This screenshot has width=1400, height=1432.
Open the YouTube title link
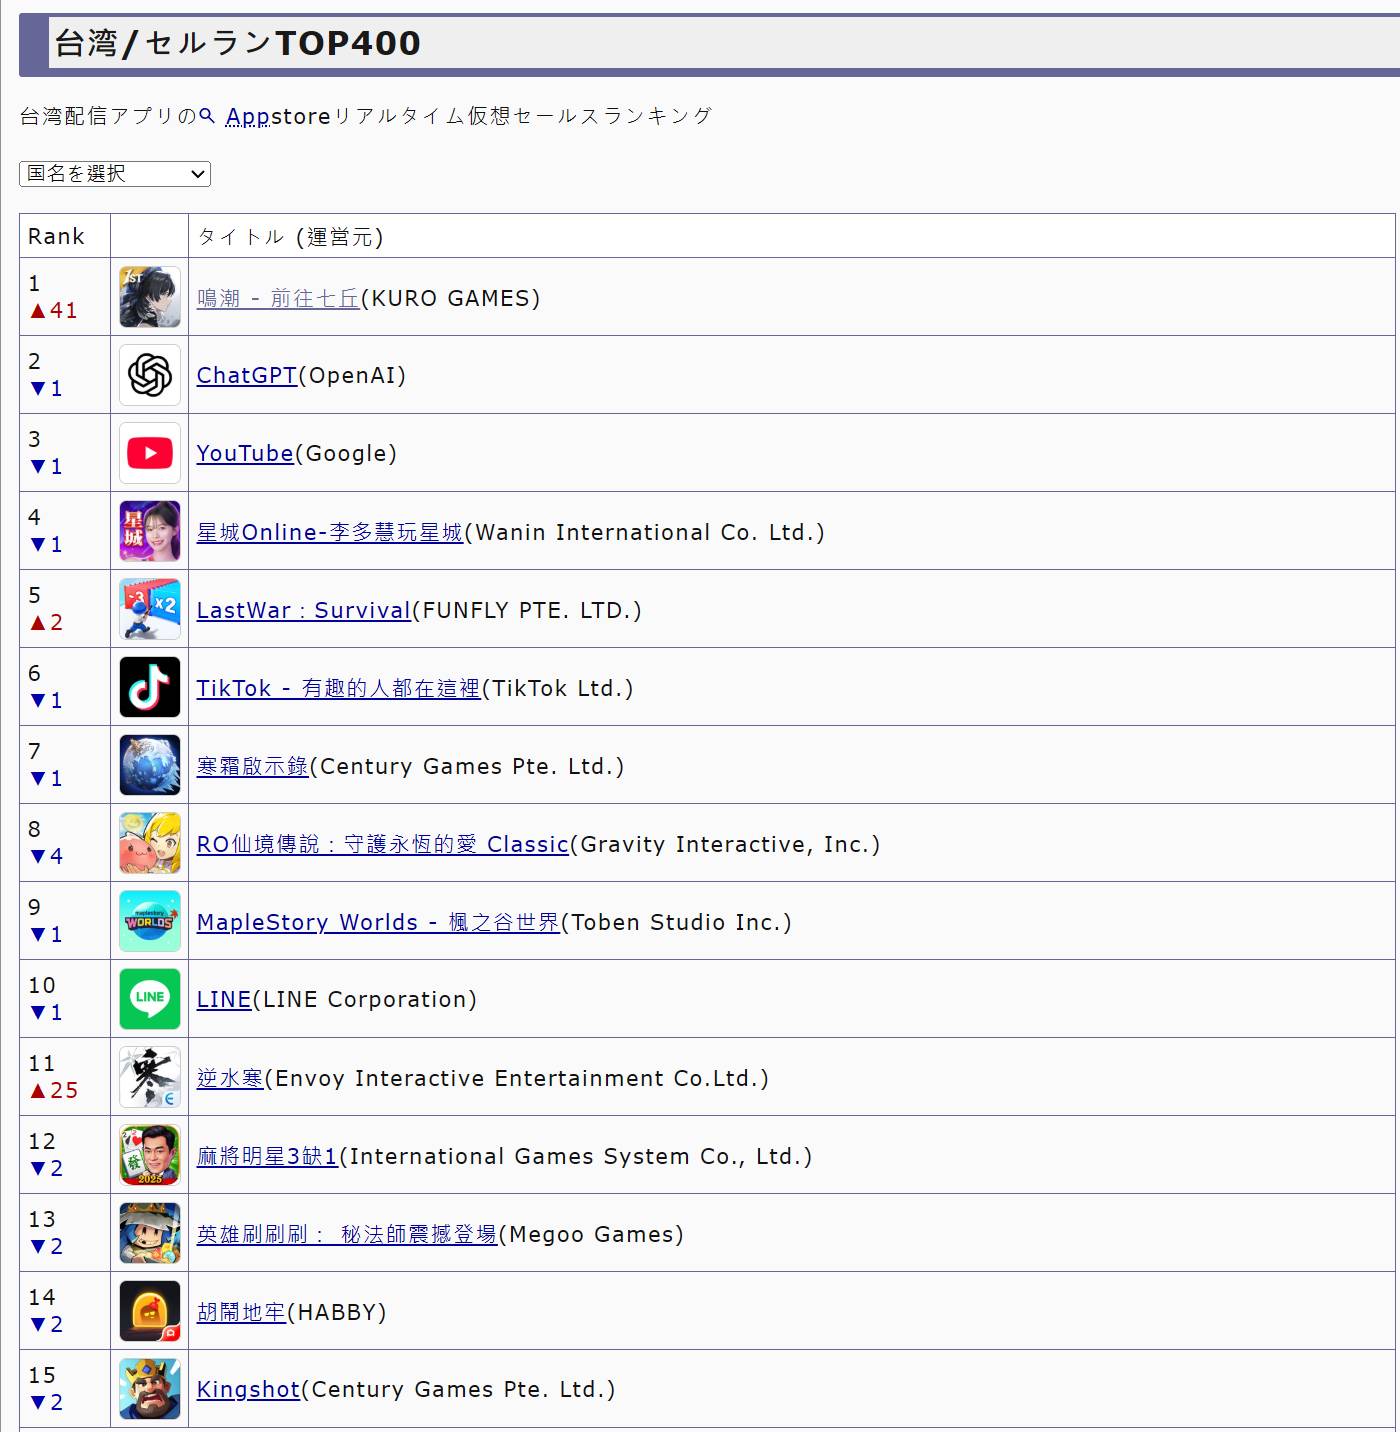245,453
